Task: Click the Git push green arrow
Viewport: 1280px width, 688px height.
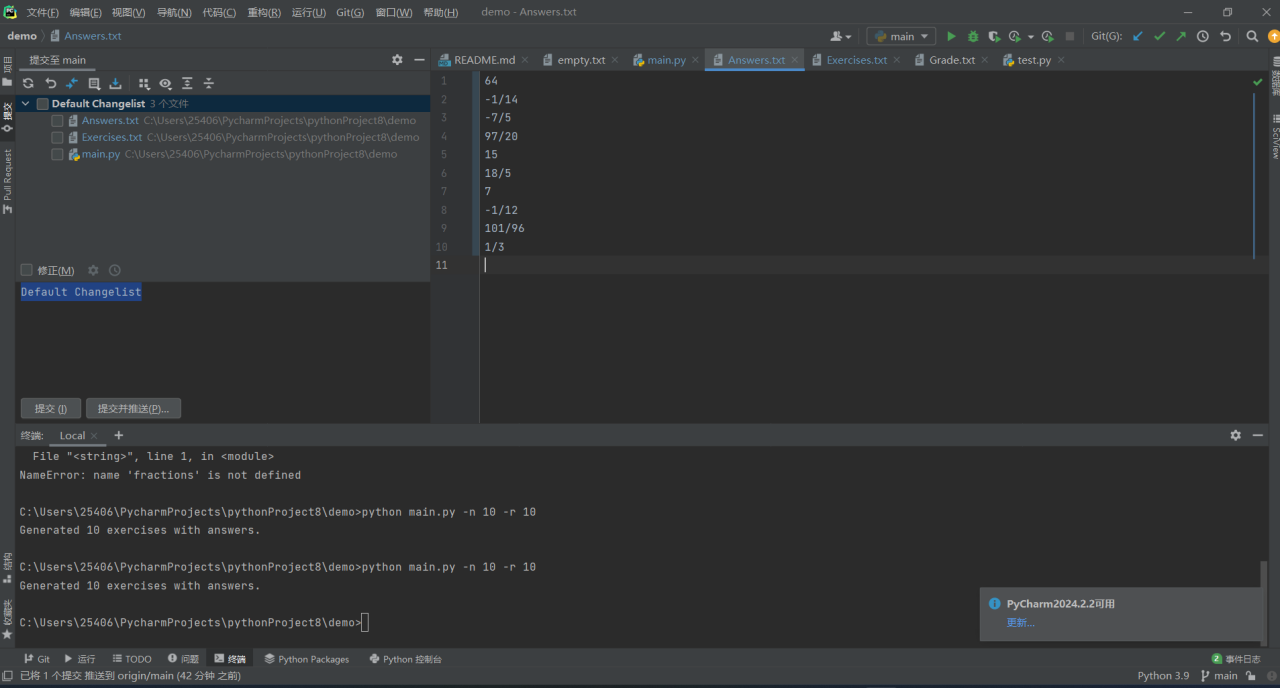Action: (1181, 36)
